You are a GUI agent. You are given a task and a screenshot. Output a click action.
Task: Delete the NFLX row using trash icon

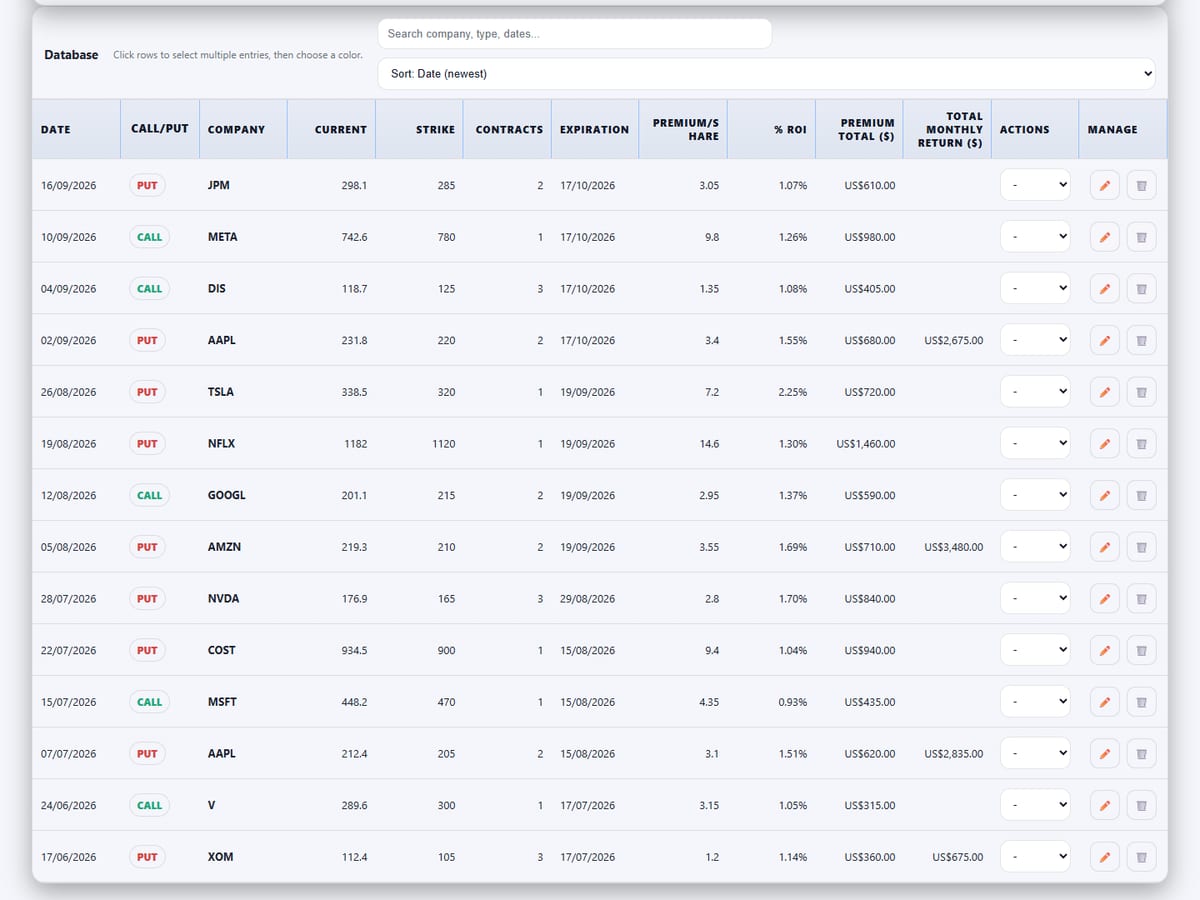coord(1141,444)
